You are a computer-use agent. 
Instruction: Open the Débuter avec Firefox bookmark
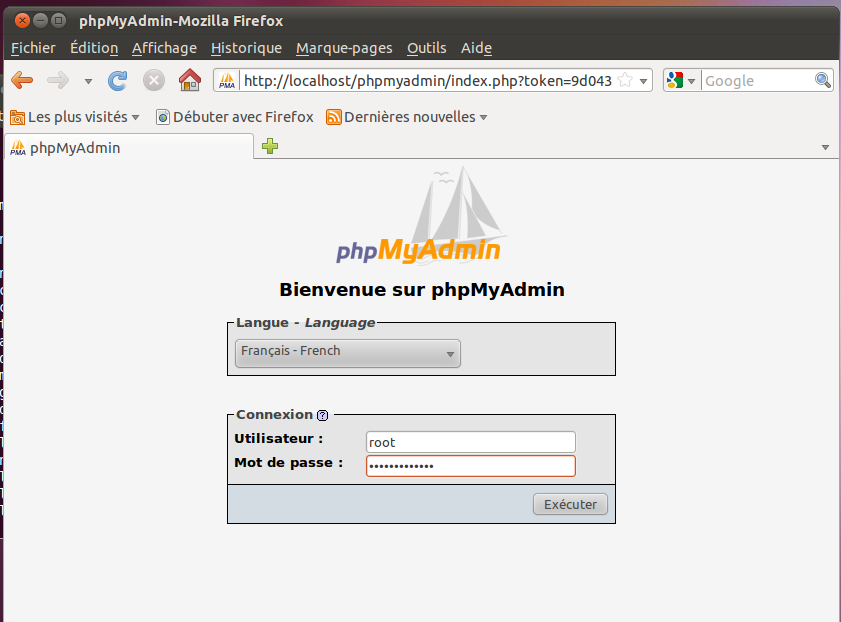coord(235,117)
